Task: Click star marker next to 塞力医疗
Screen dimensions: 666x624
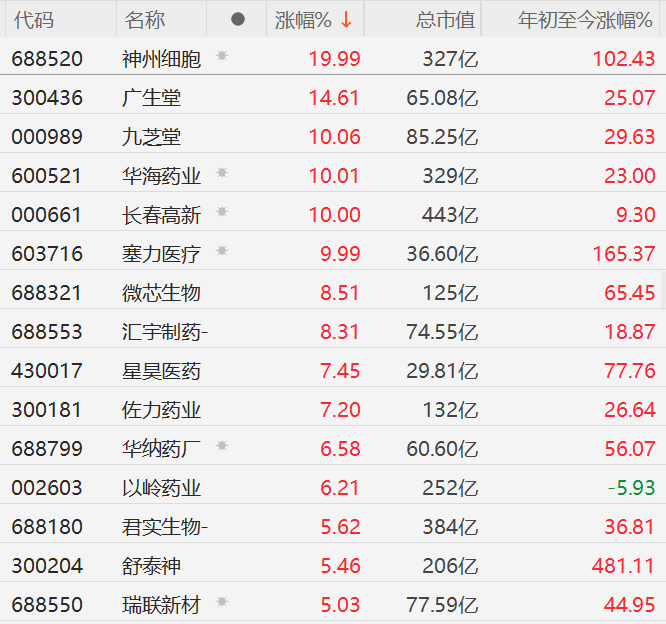Action: pos(222,251)
